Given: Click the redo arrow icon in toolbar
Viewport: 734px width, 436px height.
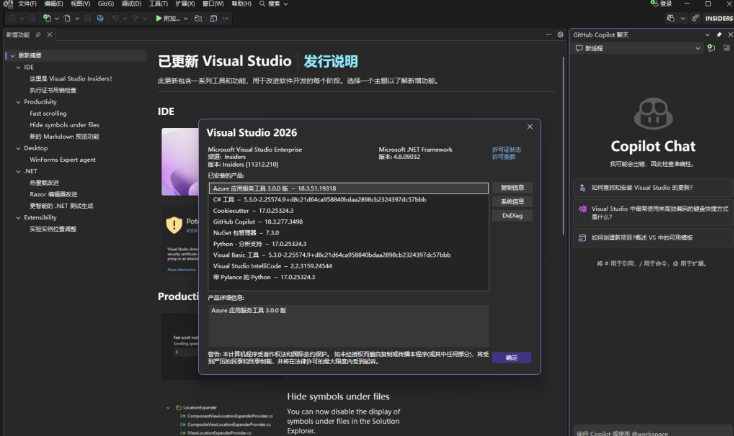Looking at the screenshot, I should click(136, 18).
